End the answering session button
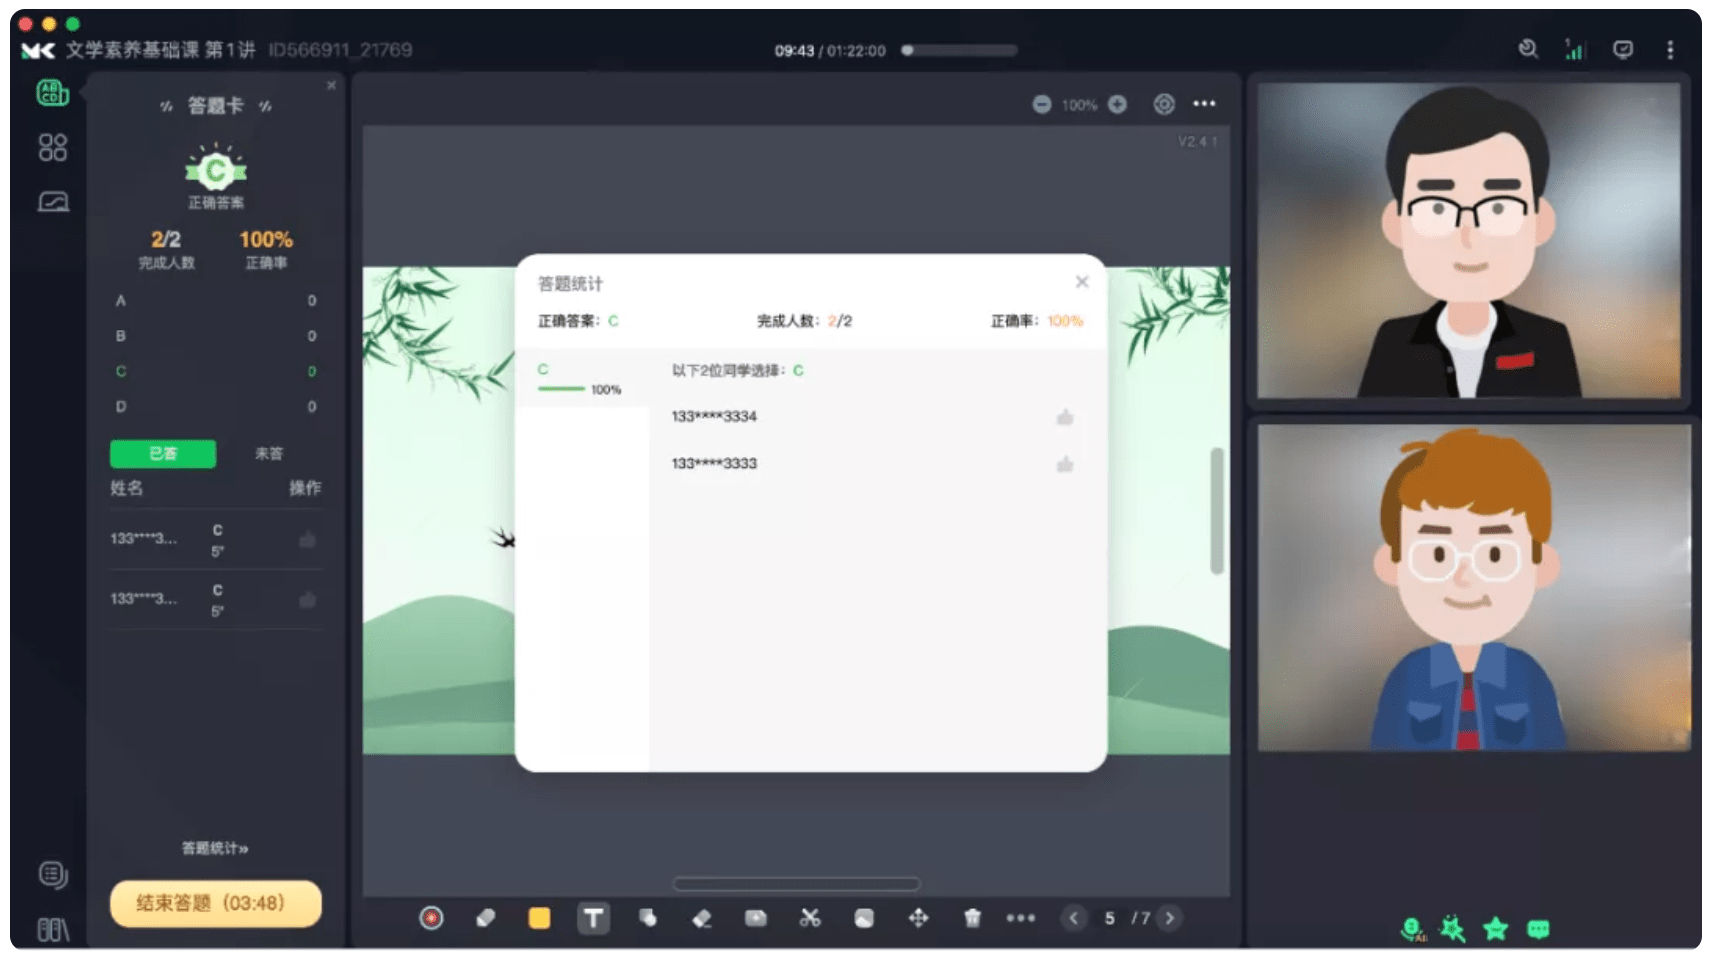This screenshot has width=1710, height=958. coord(216,903)
